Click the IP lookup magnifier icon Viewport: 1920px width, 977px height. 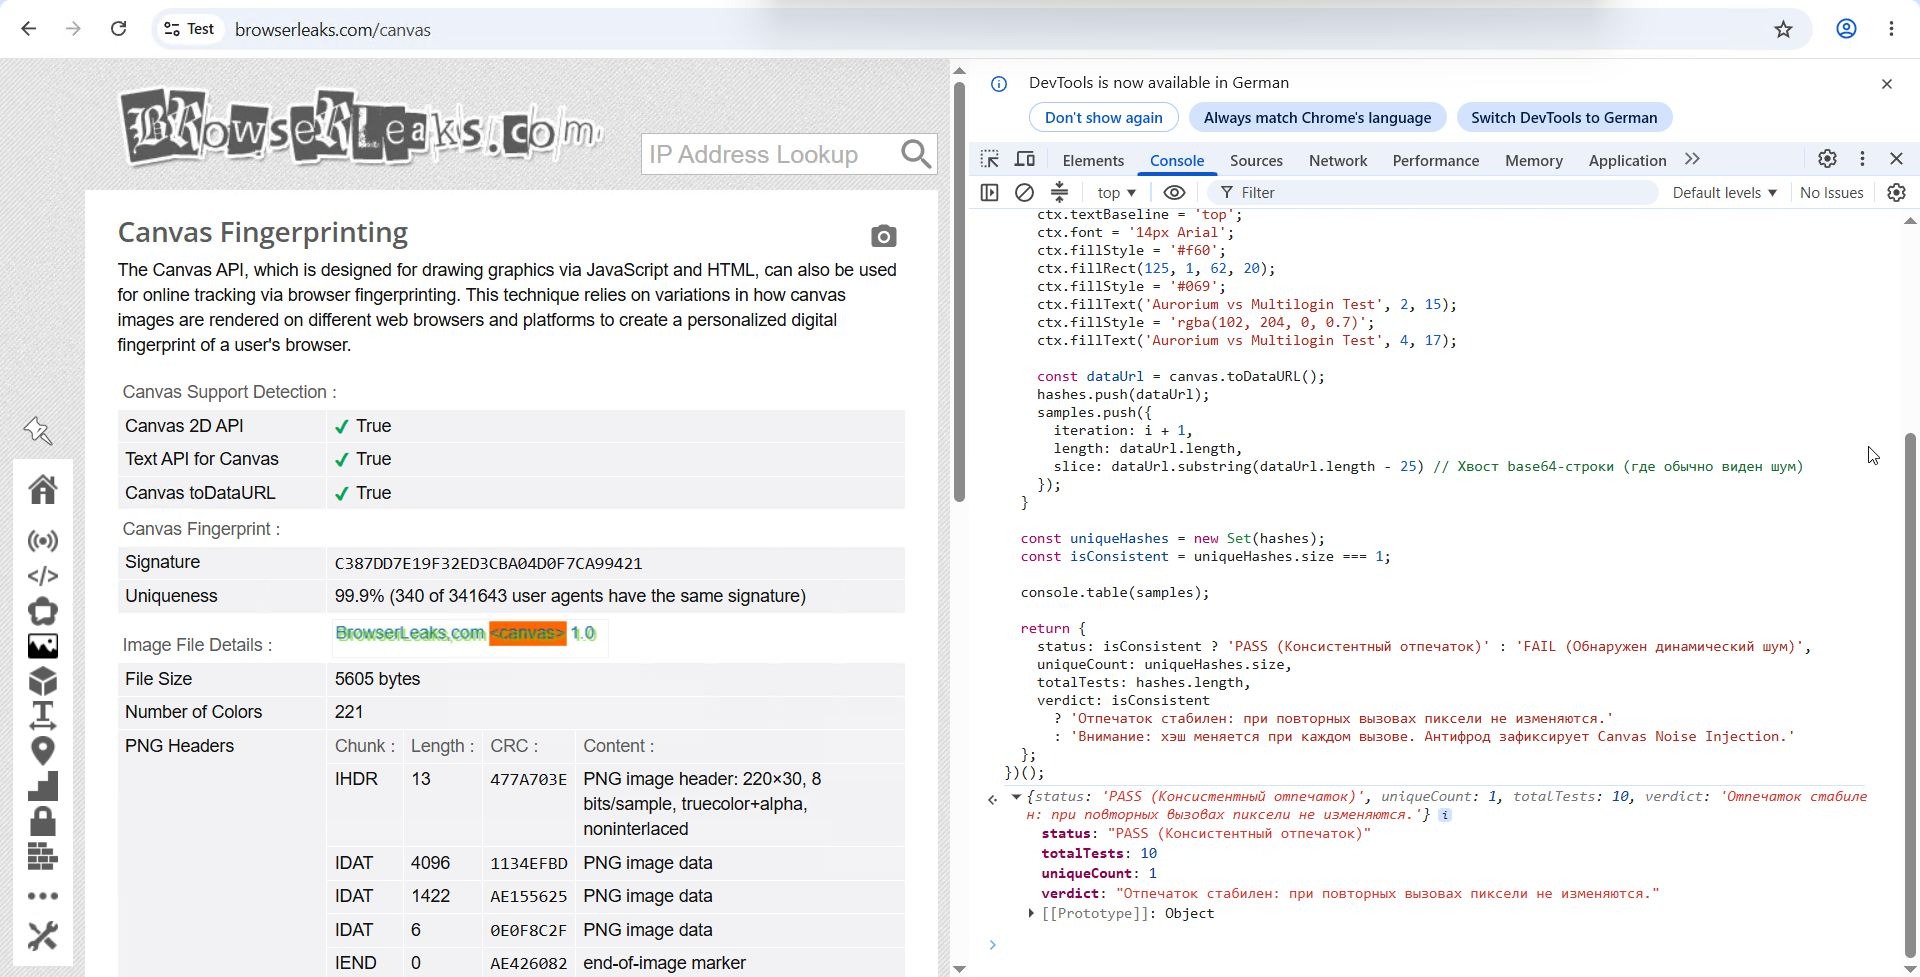tap(916, 154)
